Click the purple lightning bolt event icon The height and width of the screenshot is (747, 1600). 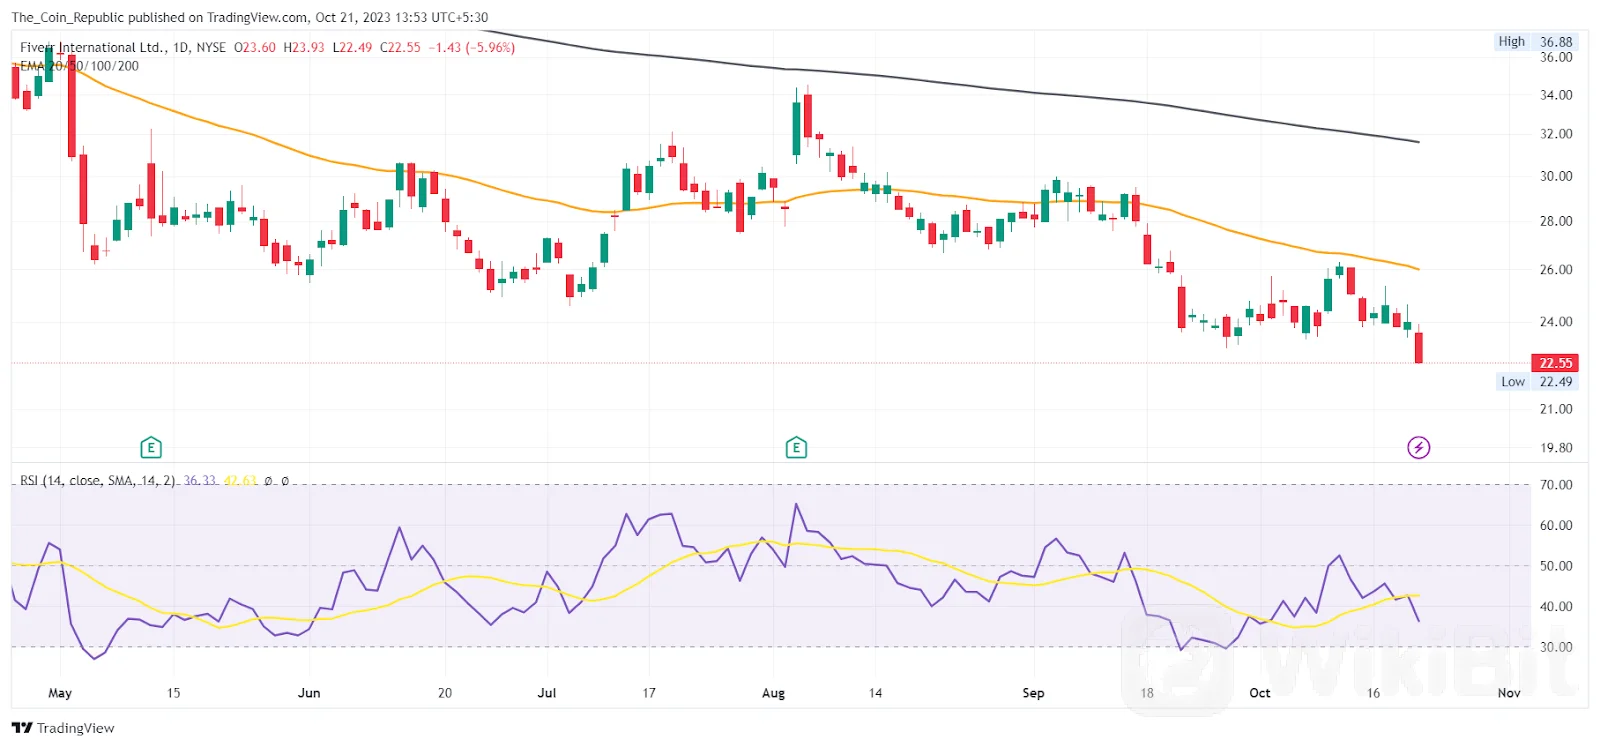tap(1418, 447)
